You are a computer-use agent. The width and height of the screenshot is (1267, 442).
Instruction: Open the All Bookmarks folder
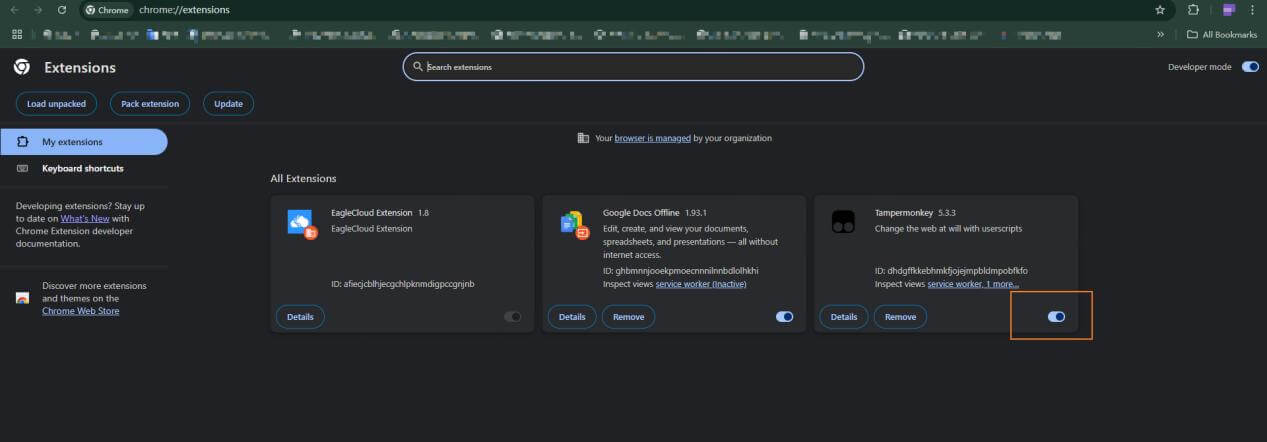1220,34
